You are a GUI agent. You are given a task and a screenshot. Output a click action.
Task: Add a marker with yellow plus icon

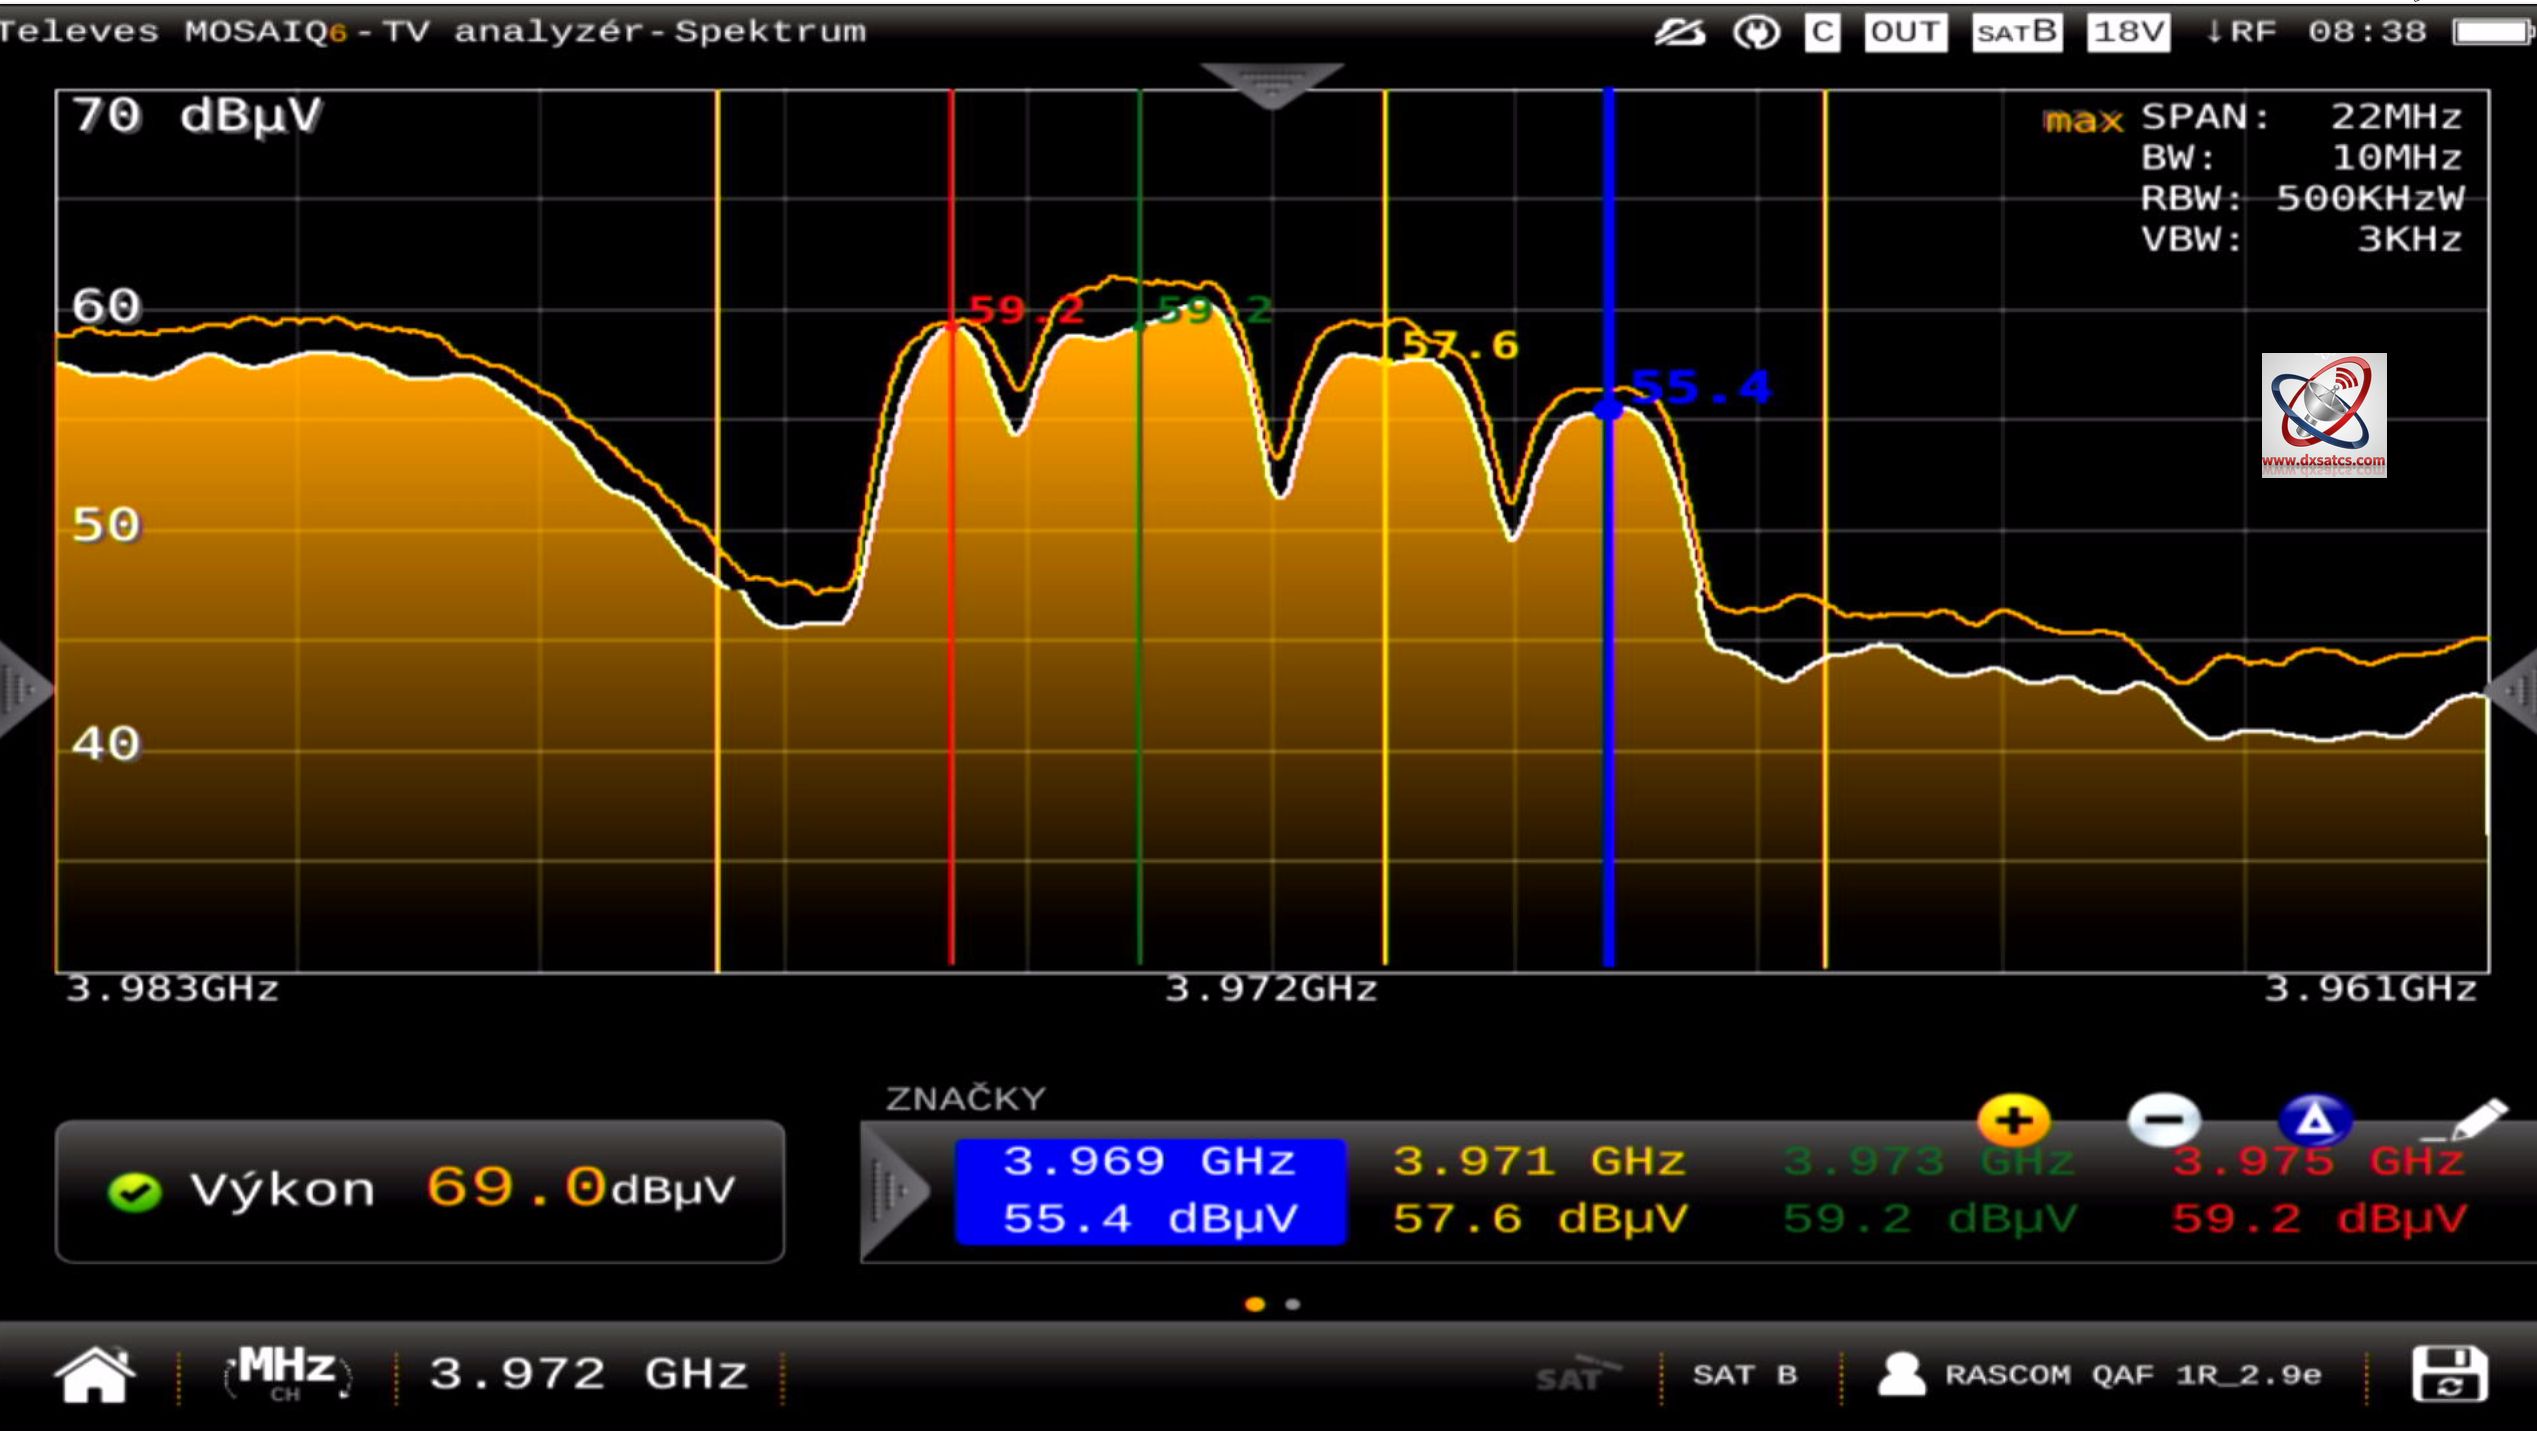(x=2013, y=1120)
